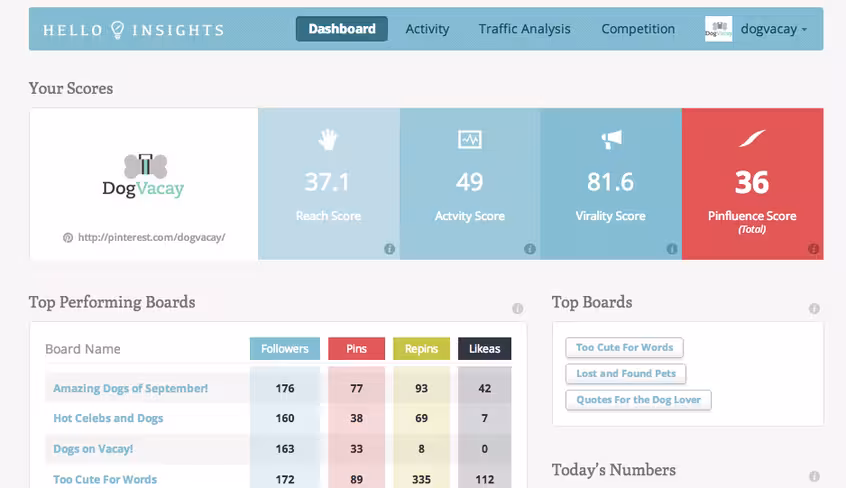Sort by the Pins column header
Viewport: 846px width, 488px height.
coord(356,349)
